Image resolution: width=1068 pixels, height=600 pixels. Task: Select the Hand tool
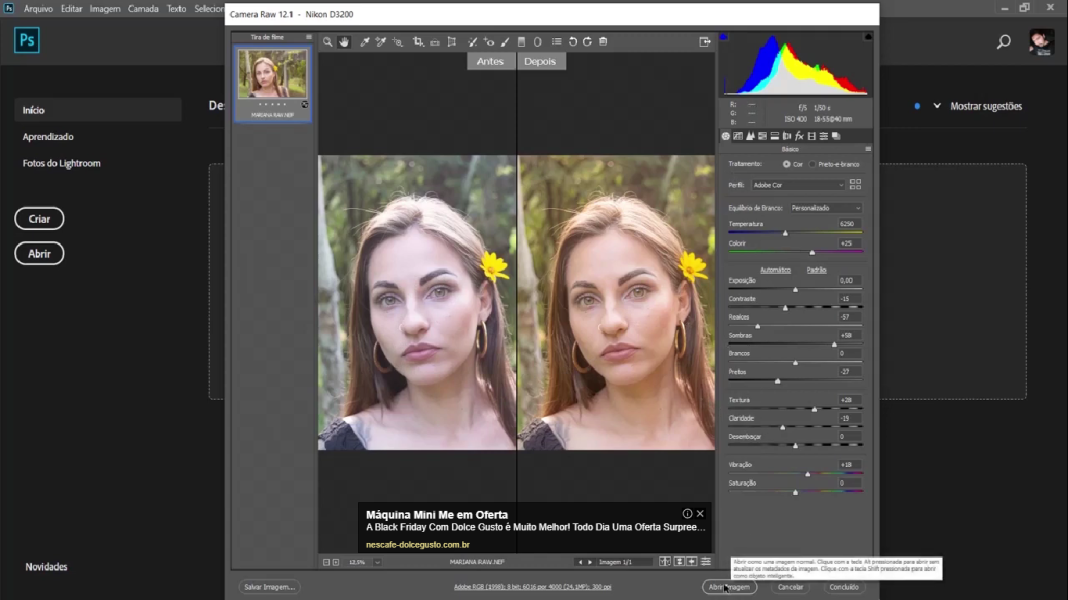pos(344,42)
